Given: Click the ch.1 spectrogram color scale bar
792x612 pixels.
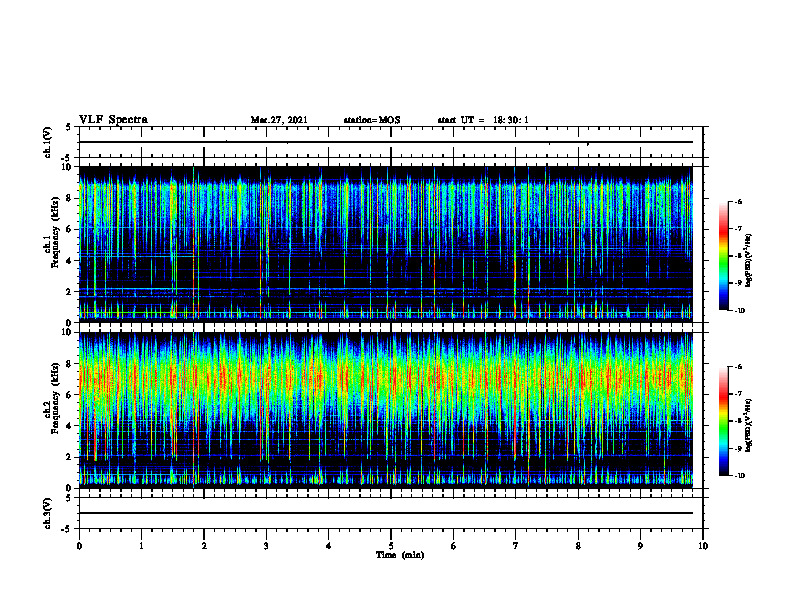Looking at the screenshot, I should click(723, 256).
